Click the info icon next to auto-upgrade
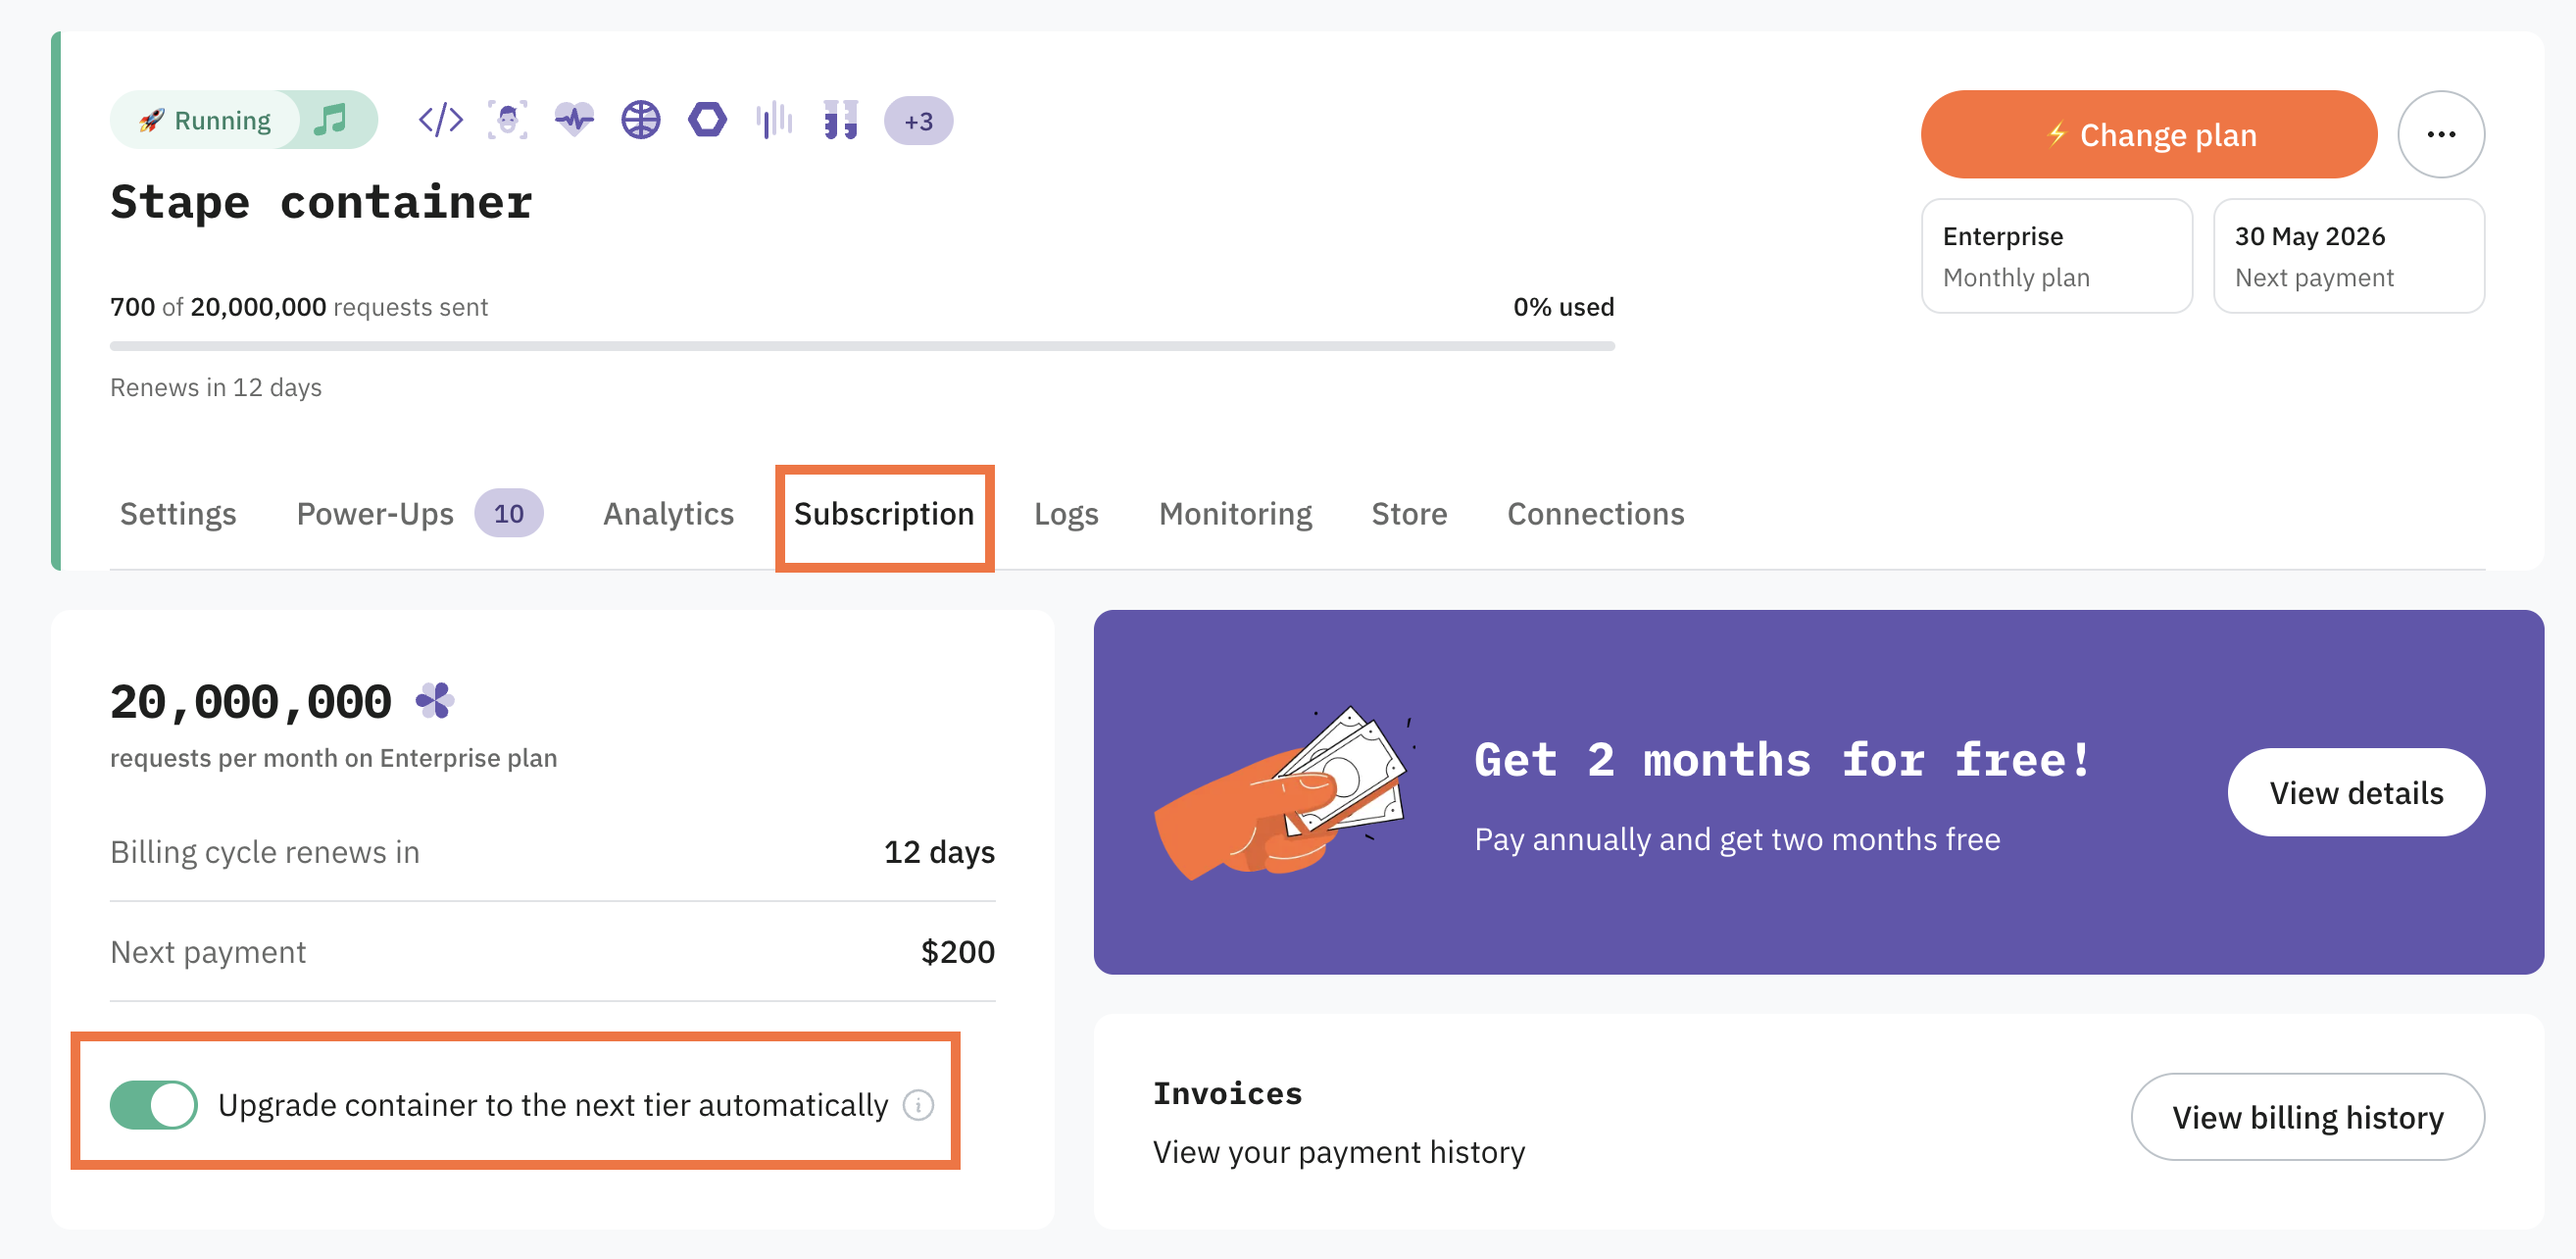Screen dimensions: 2576x1259 (918, 1105)
